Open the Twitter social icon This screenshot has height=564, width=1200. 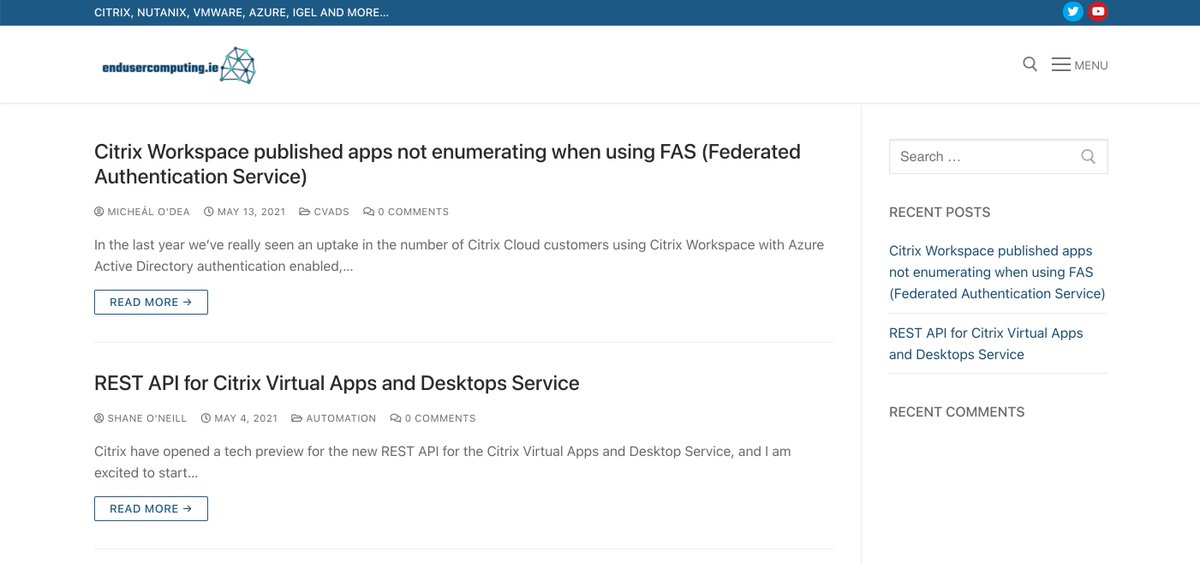point(1073,12)
